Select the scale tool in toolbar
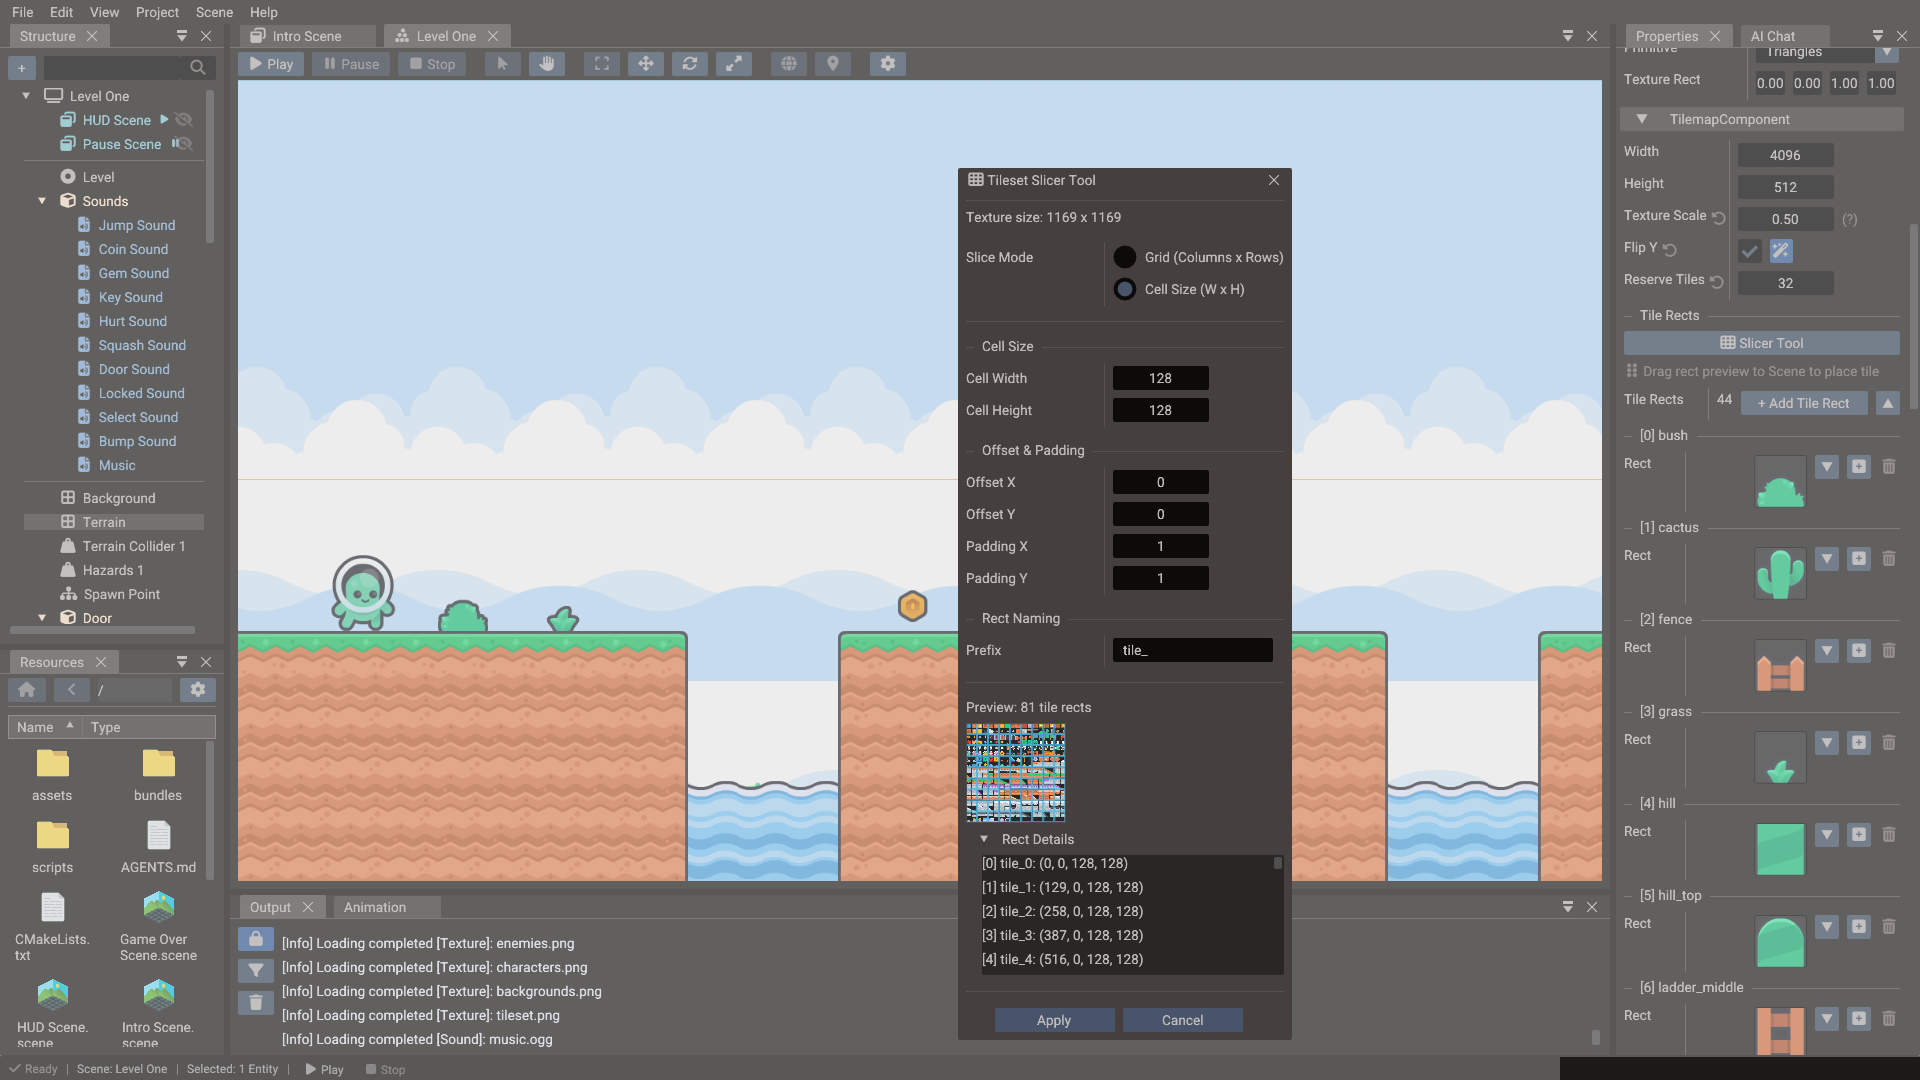This screenshot has width=1920, height=1080. point(734,64)
